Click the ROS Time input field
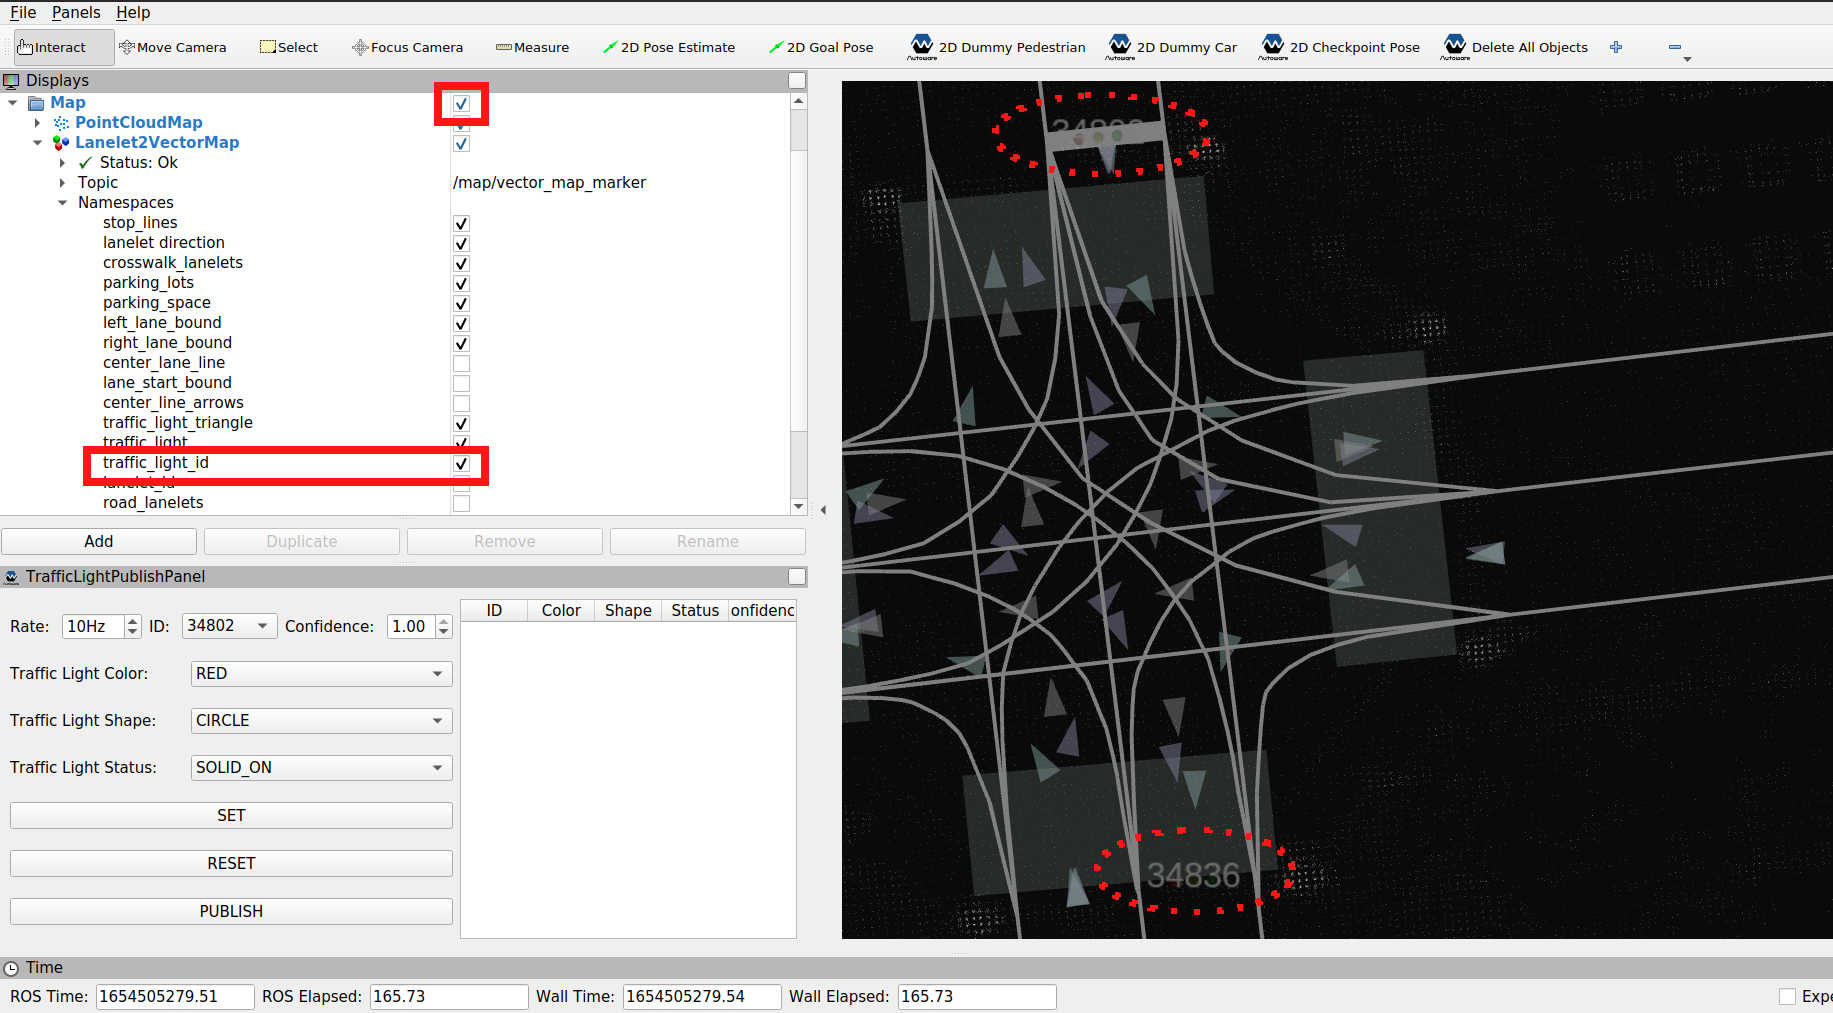 pyautogui.click(x=174, y=997)
